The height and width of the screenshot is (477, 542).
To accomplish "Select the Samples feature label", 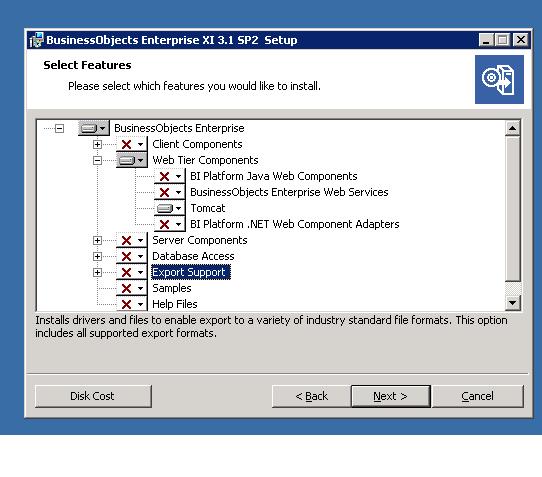I will (x=172, y=288).
